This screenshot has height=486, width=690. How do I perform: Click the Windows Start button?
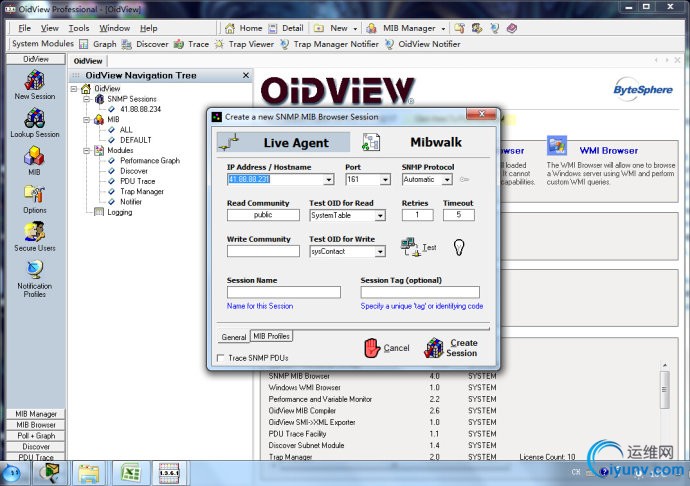click(14, 473)
